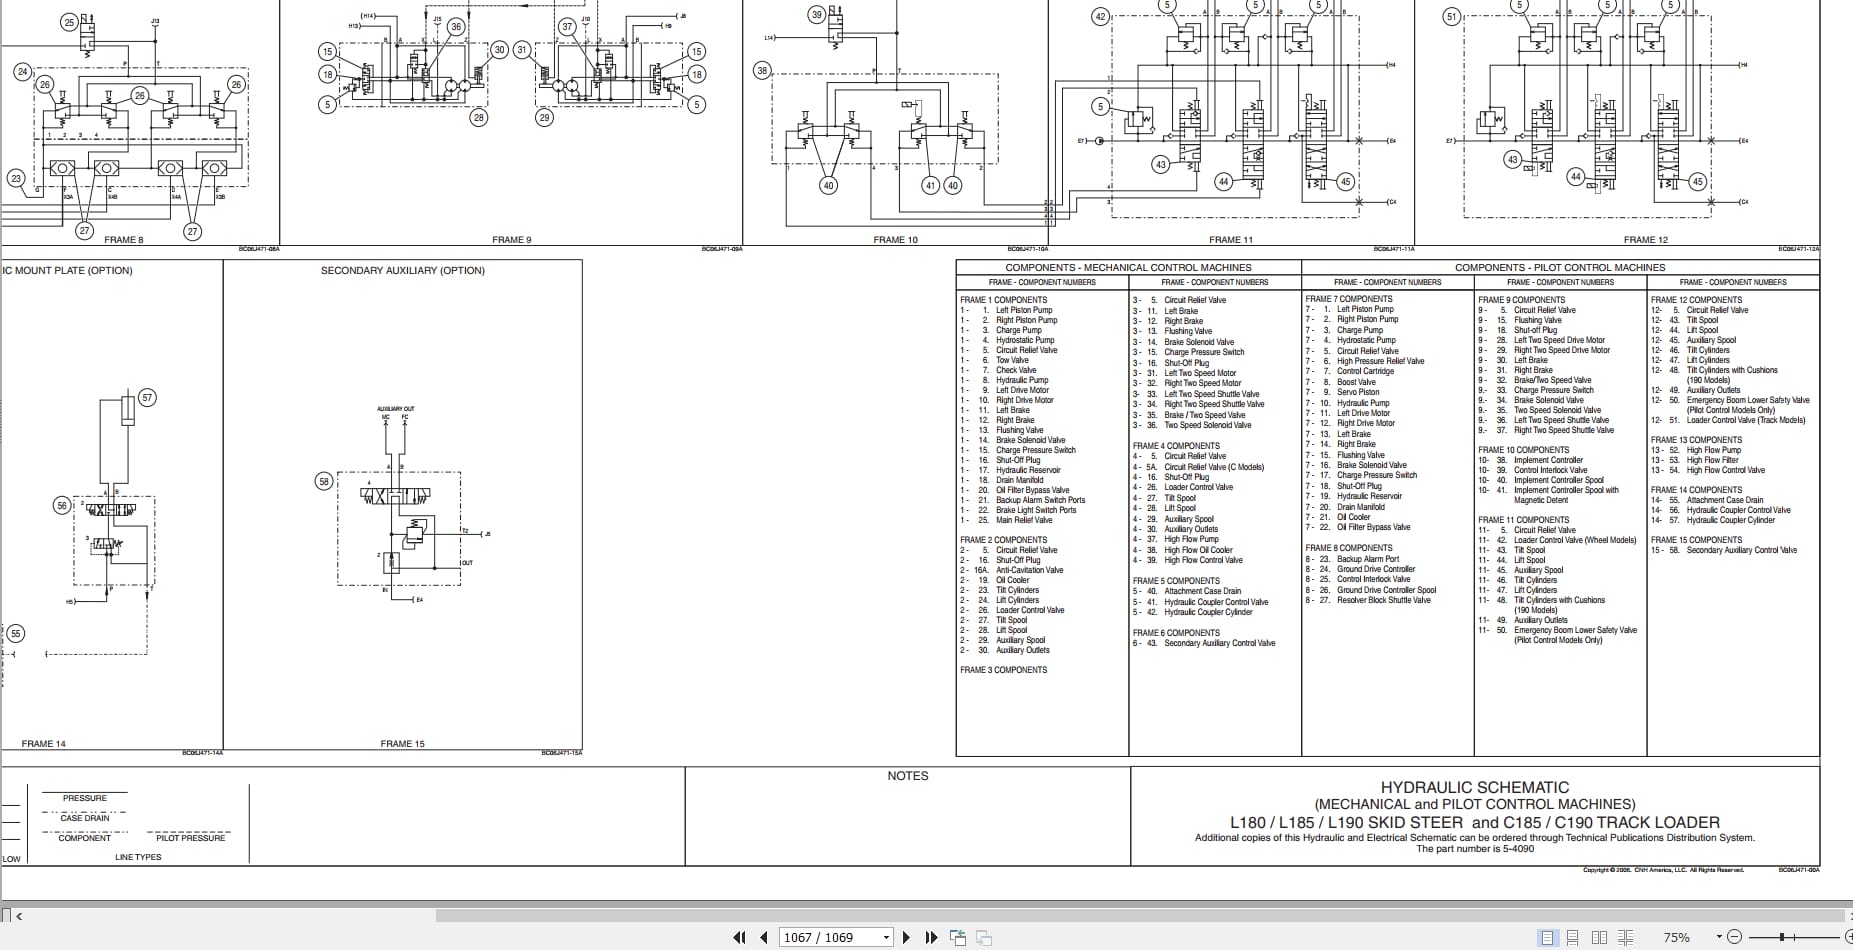Click callout number 58 in Frame 15

click(323, 481)
